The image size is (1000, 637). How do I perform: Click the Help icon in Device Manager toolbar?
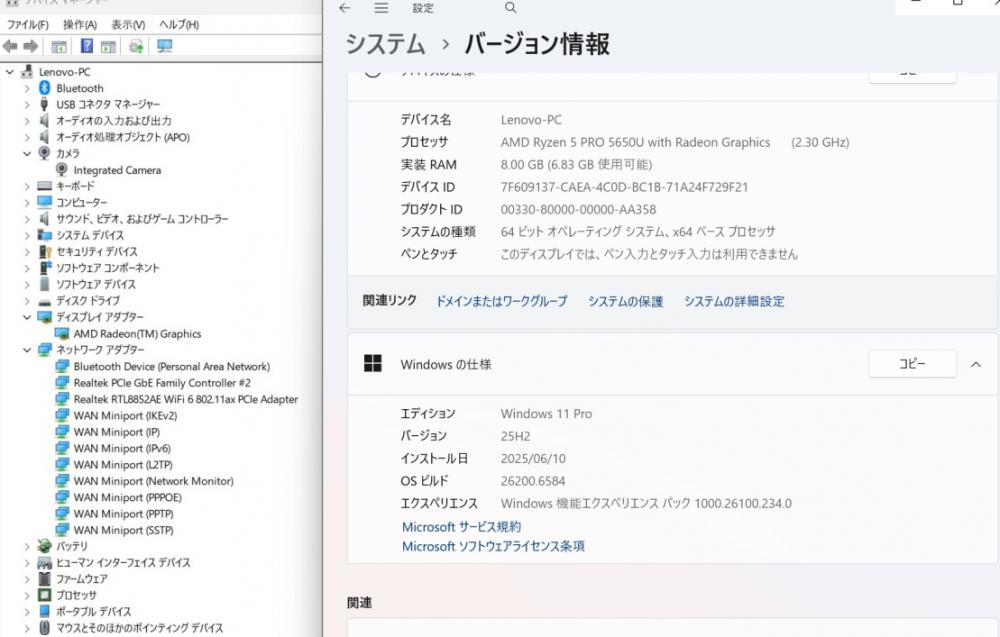(x=87, y=46)
